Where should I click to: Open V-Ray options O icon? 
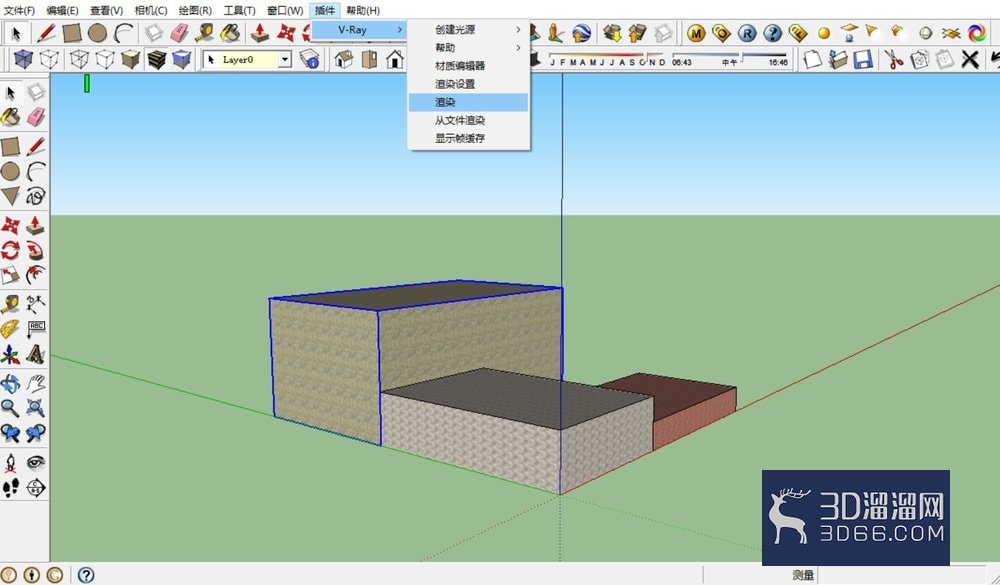tap(721, 33)
